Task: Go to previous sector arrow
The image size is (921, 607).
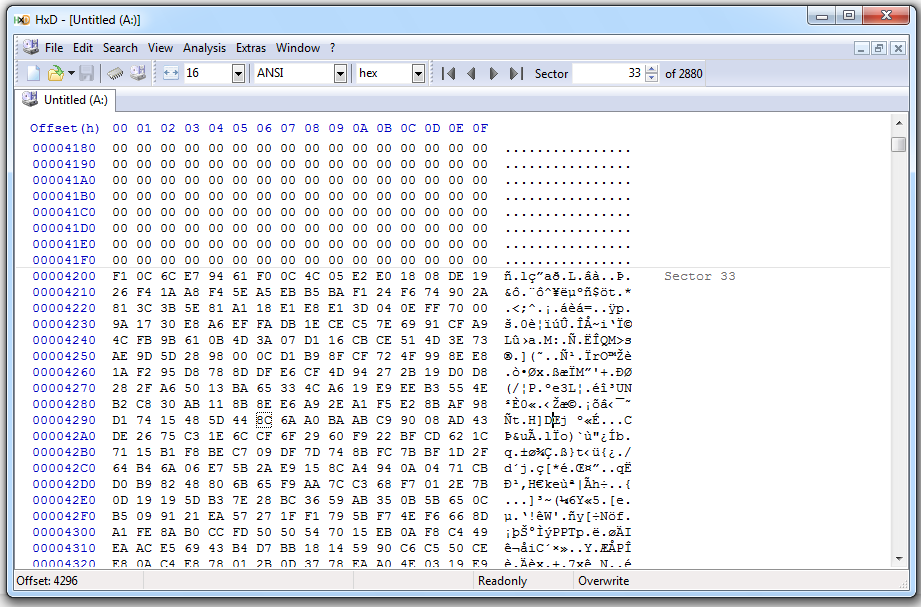Action: 471,73
